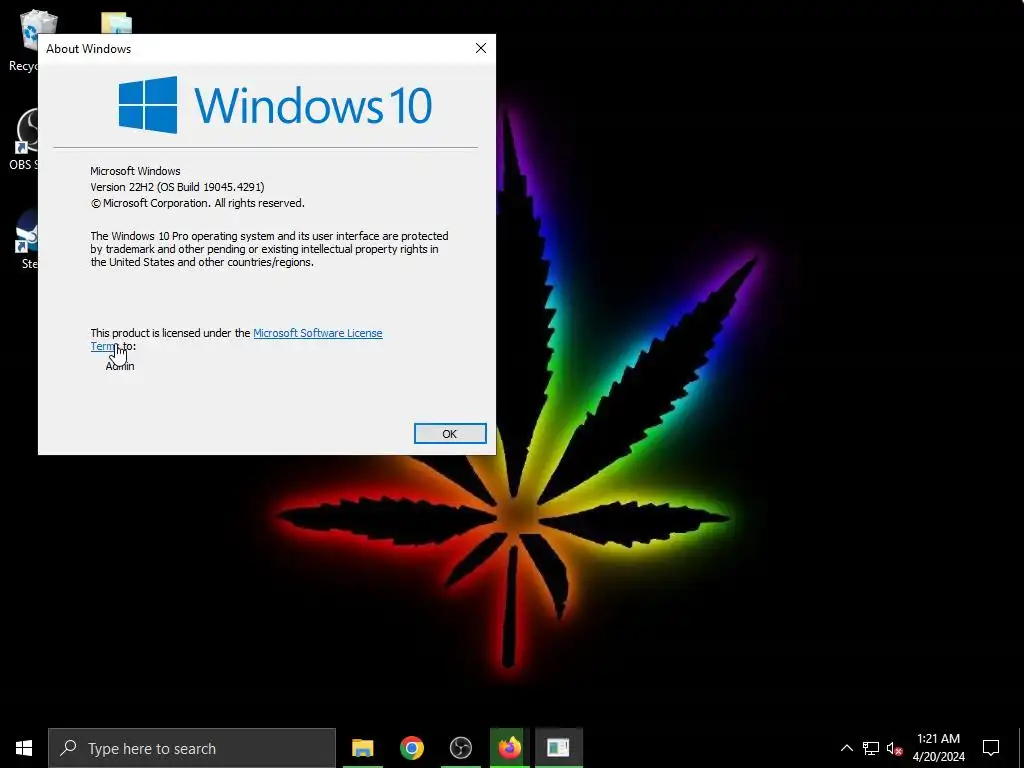Open the Microsoft Software License Terms link

[x=317, y=333]
